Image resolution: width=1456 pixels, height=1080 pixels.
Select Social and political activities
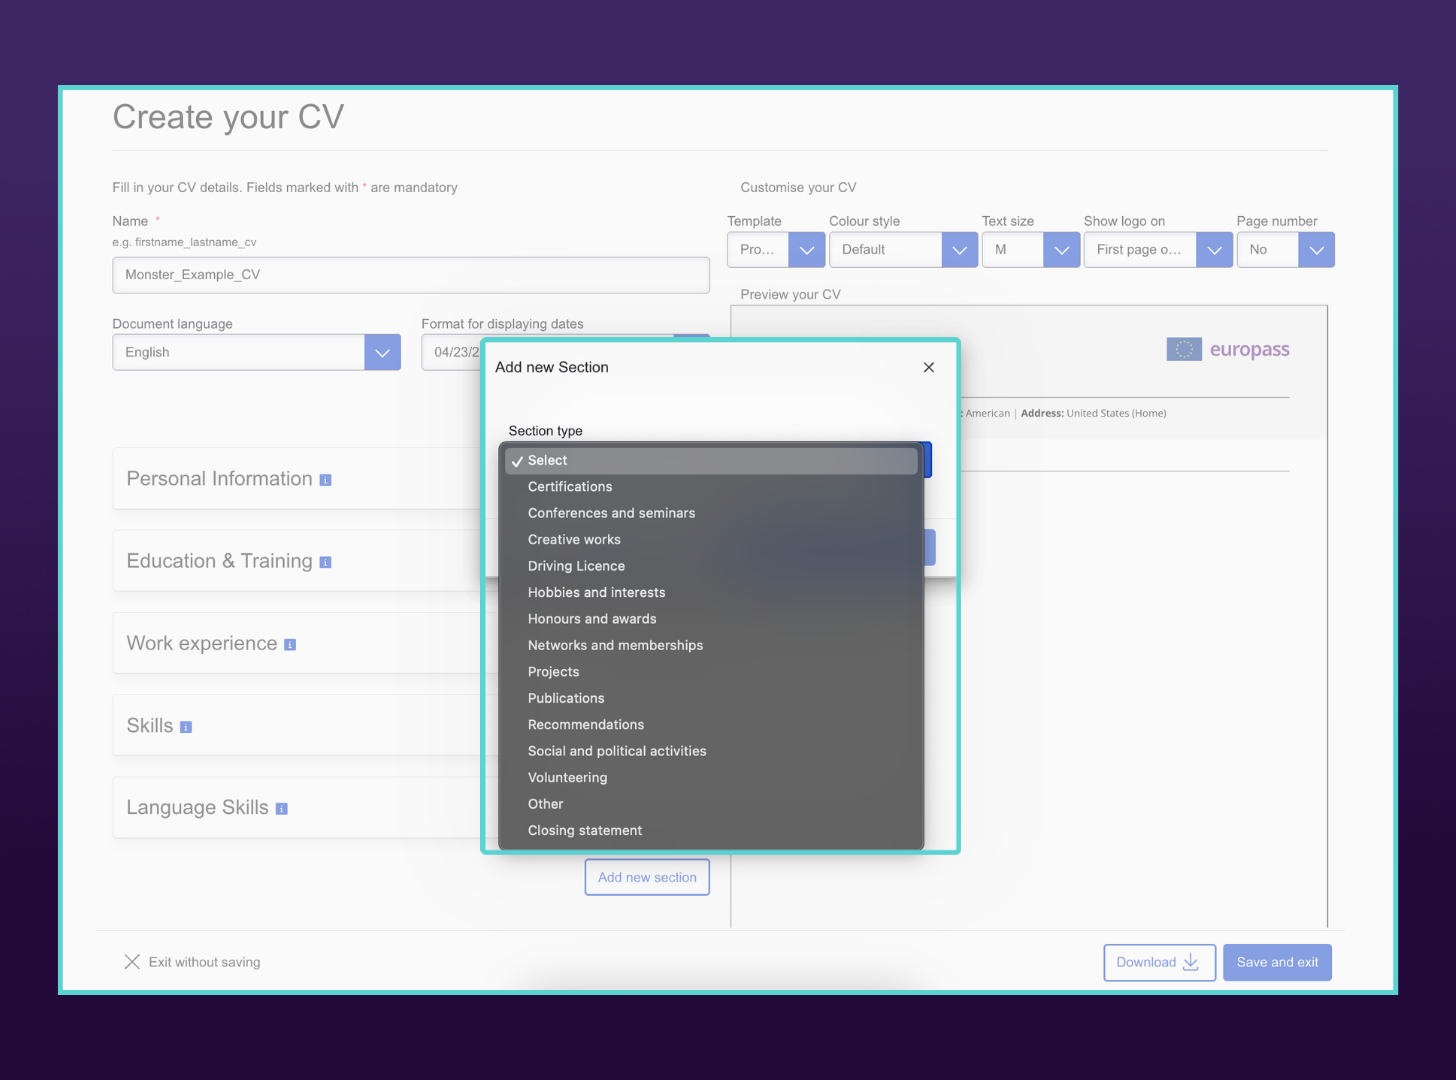click(711, 752)
